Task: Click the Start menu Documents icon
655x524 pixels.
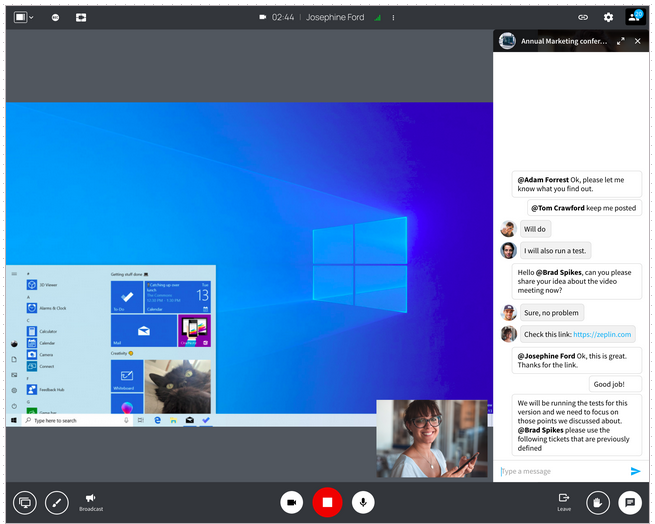Action: (14, 359)
